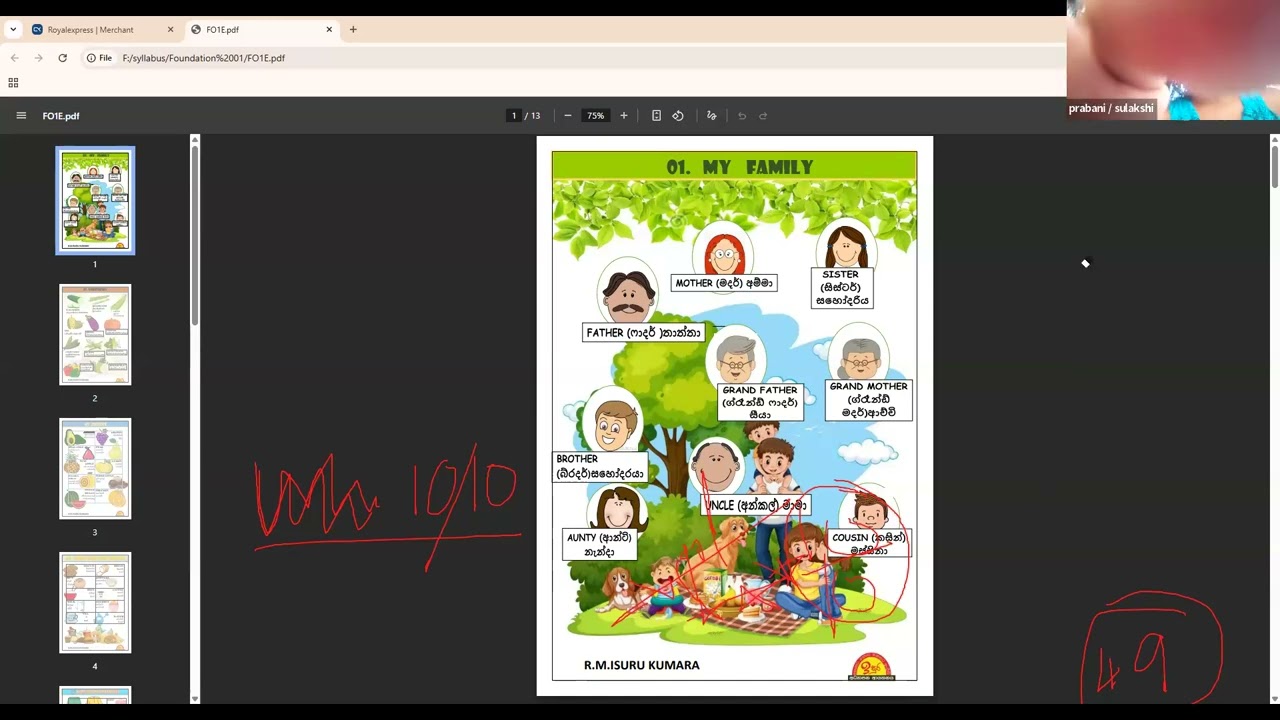Edit the current page number field
The image size is (1280, 720).
[x=514, y=116]
